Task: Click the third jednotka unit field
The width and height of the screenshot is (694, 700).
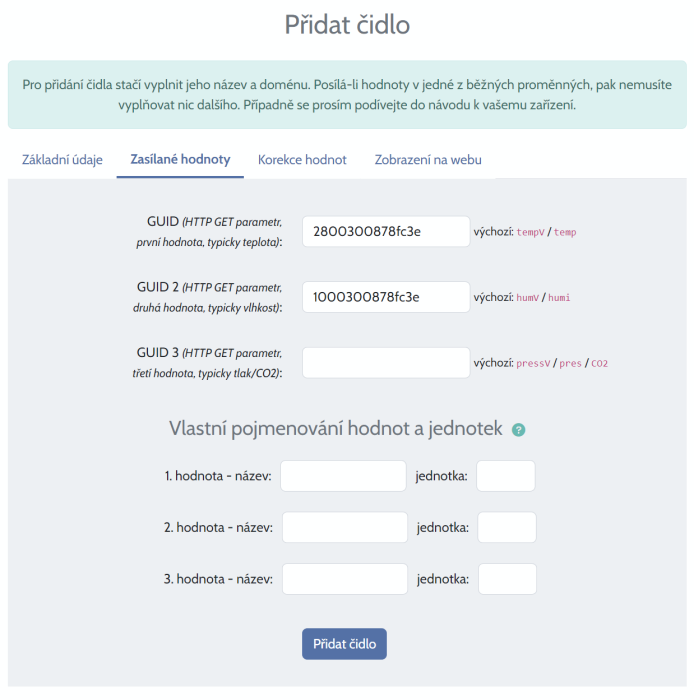Action: (507, 579)
